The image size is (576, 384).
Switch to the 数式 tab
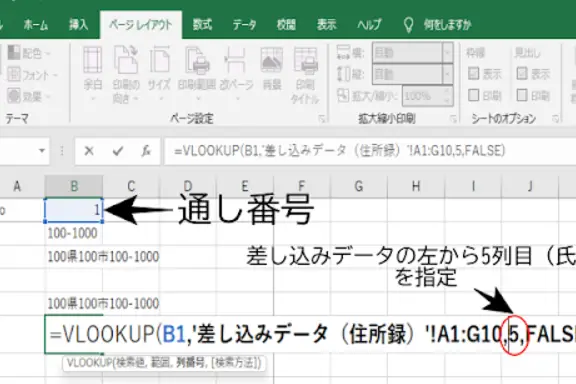(x=202, y=25)
